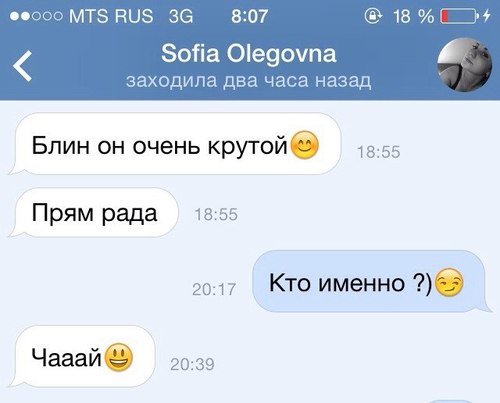Screen dimensions: 500x403
Task: Tap the MTS RUS carrier label
Action: coord(111,16)
